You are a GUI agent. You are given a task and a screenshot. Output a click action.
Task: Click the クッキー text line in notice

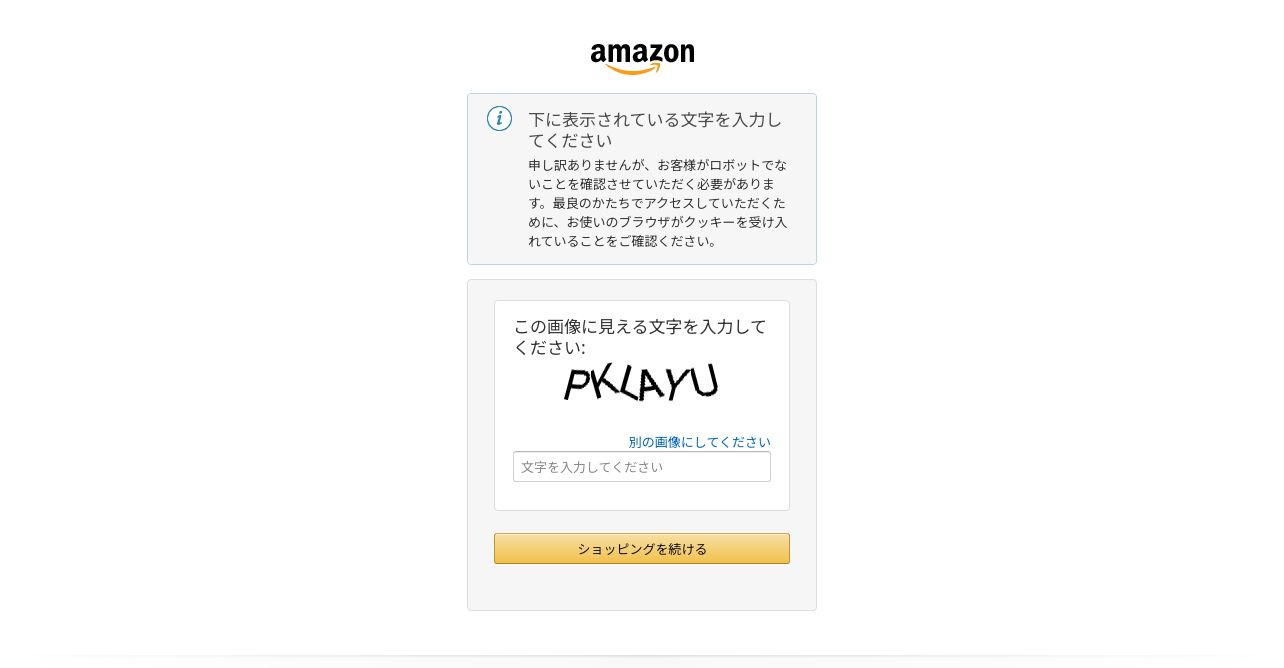658,222
